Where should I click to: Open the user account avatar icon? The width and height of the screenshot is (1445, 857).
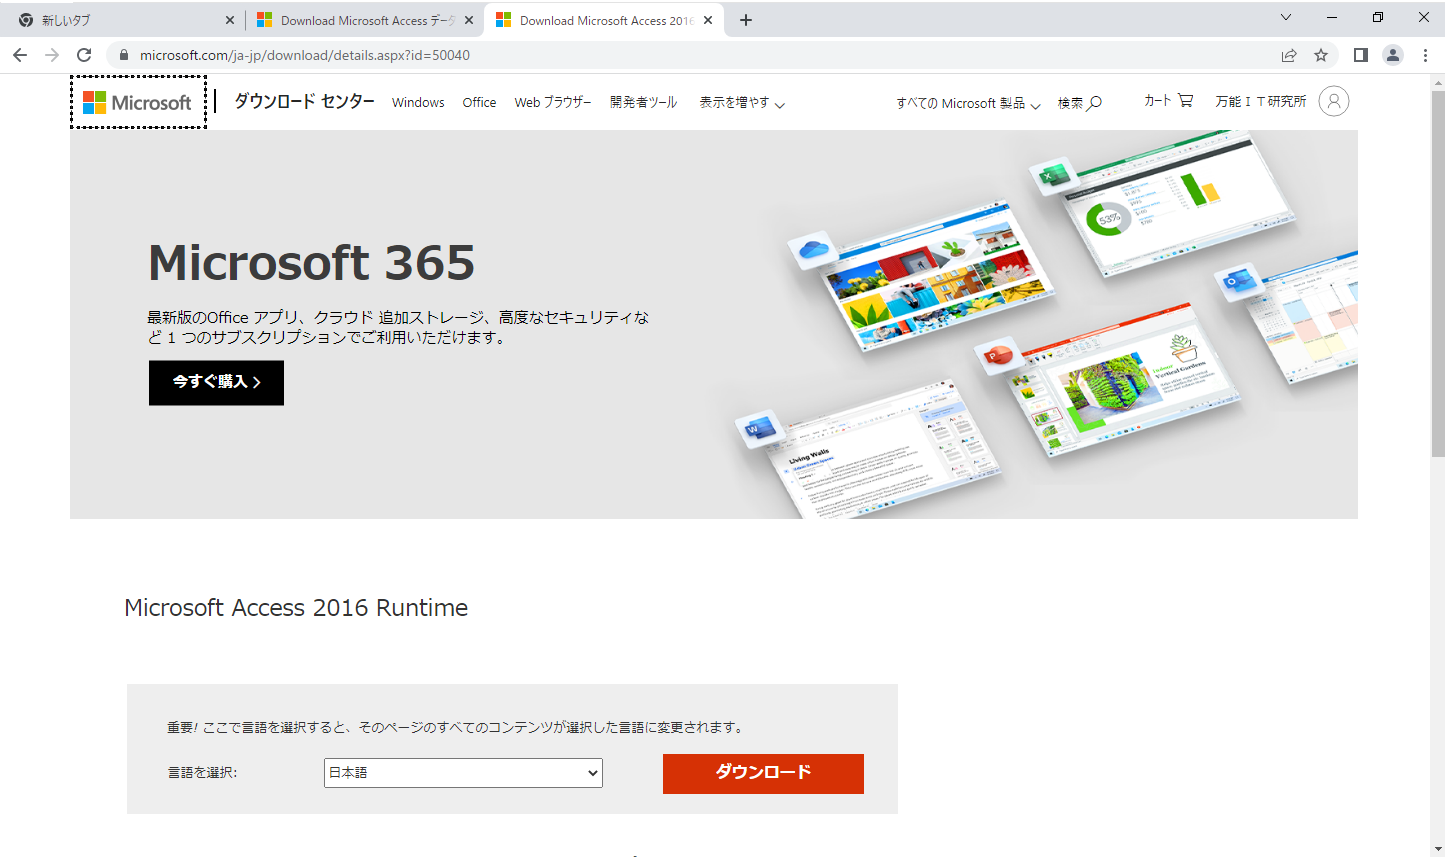[1333, 101]
